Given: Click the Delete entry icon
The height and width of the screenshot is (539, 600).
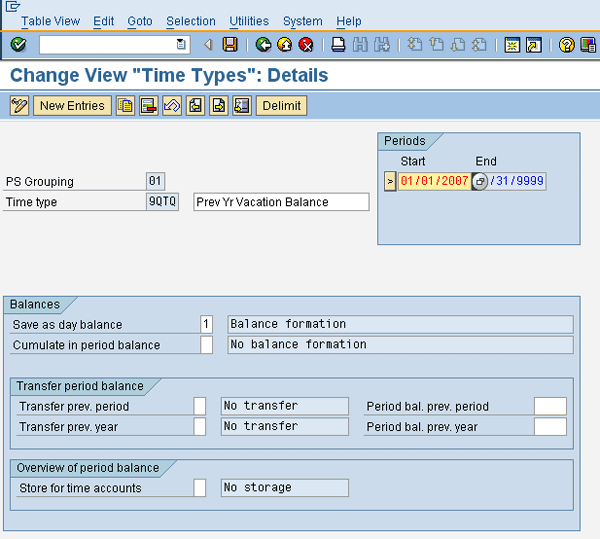Looking at the screenshot, I should click(x=149, y=106).
